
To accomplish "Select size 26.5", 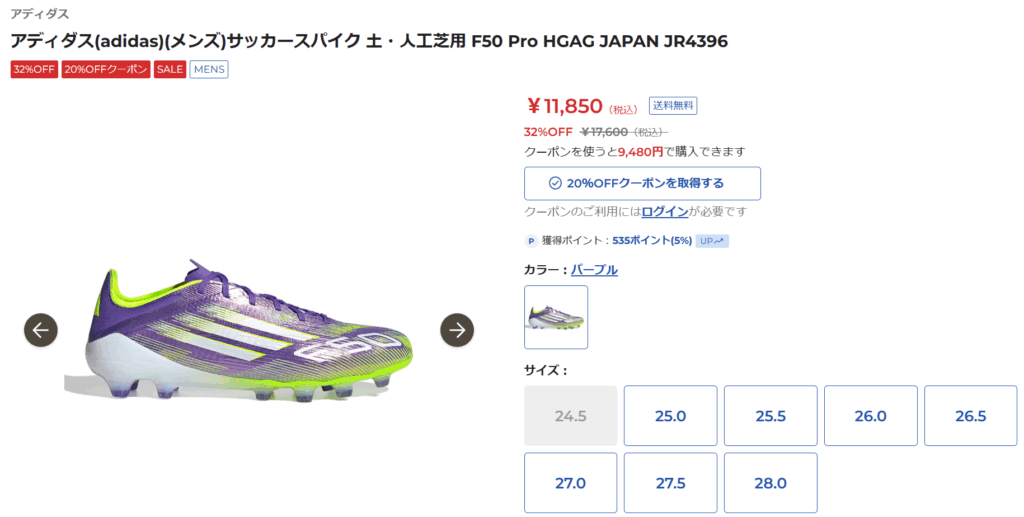I will tap(970, 416).
